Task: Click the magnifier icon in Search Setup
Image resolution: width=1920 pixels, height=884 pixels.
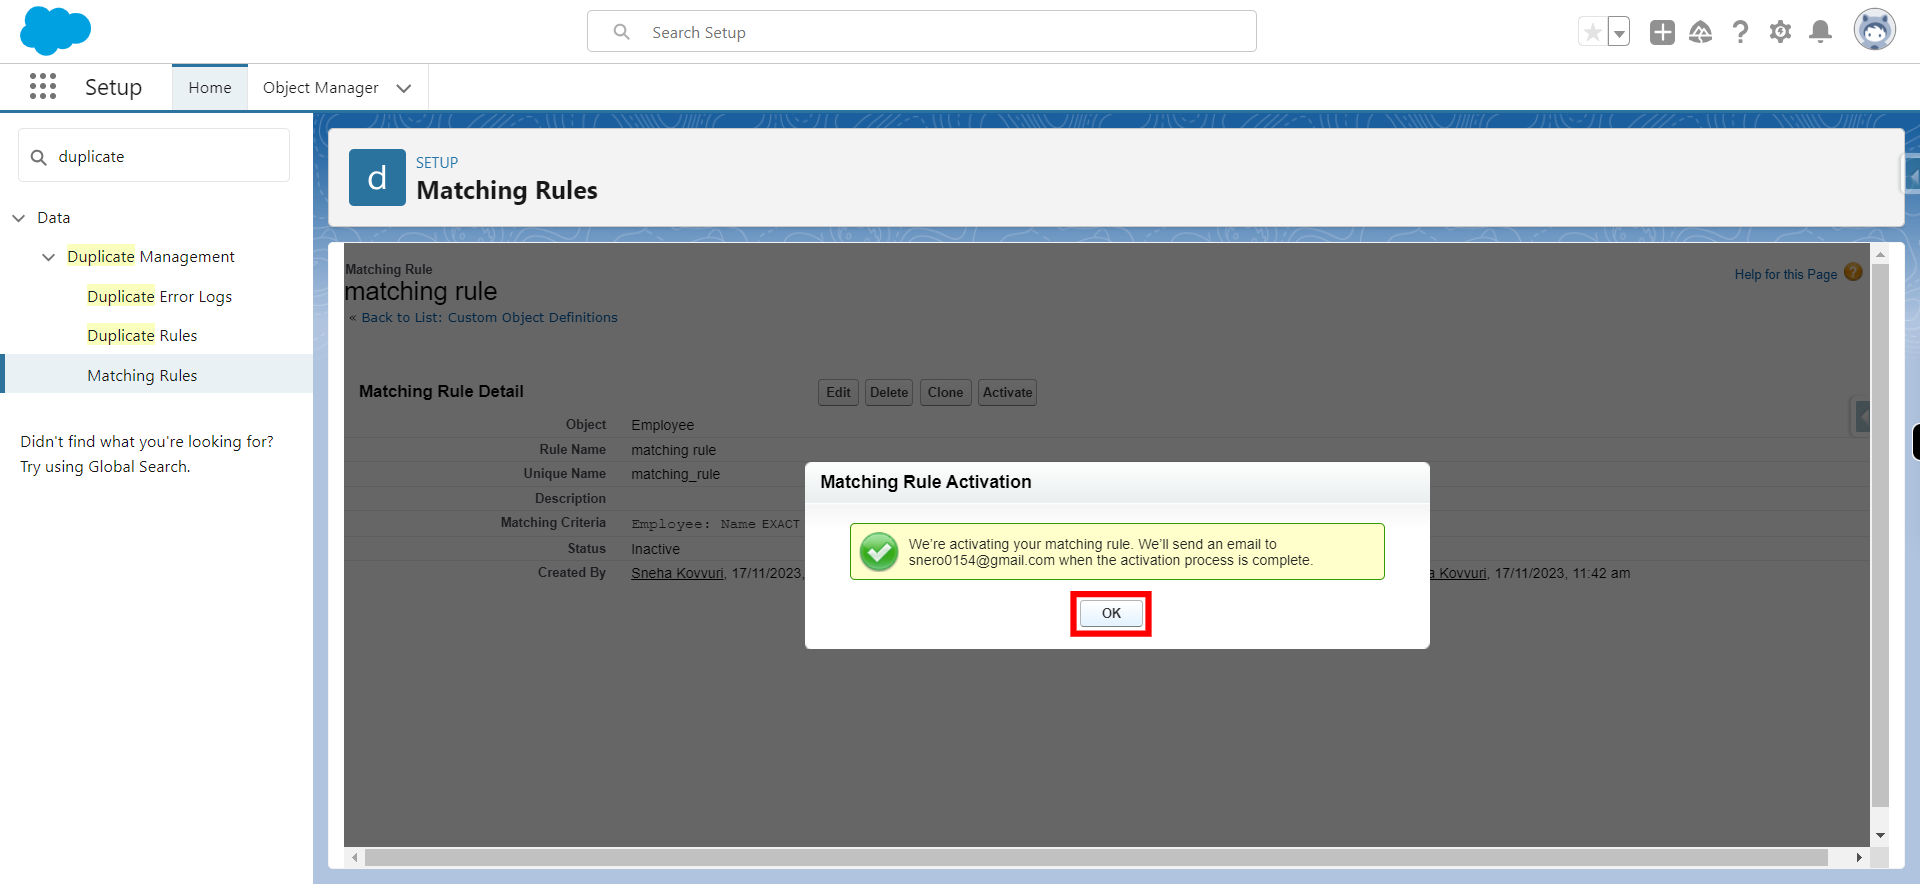Action: [621, 32]
